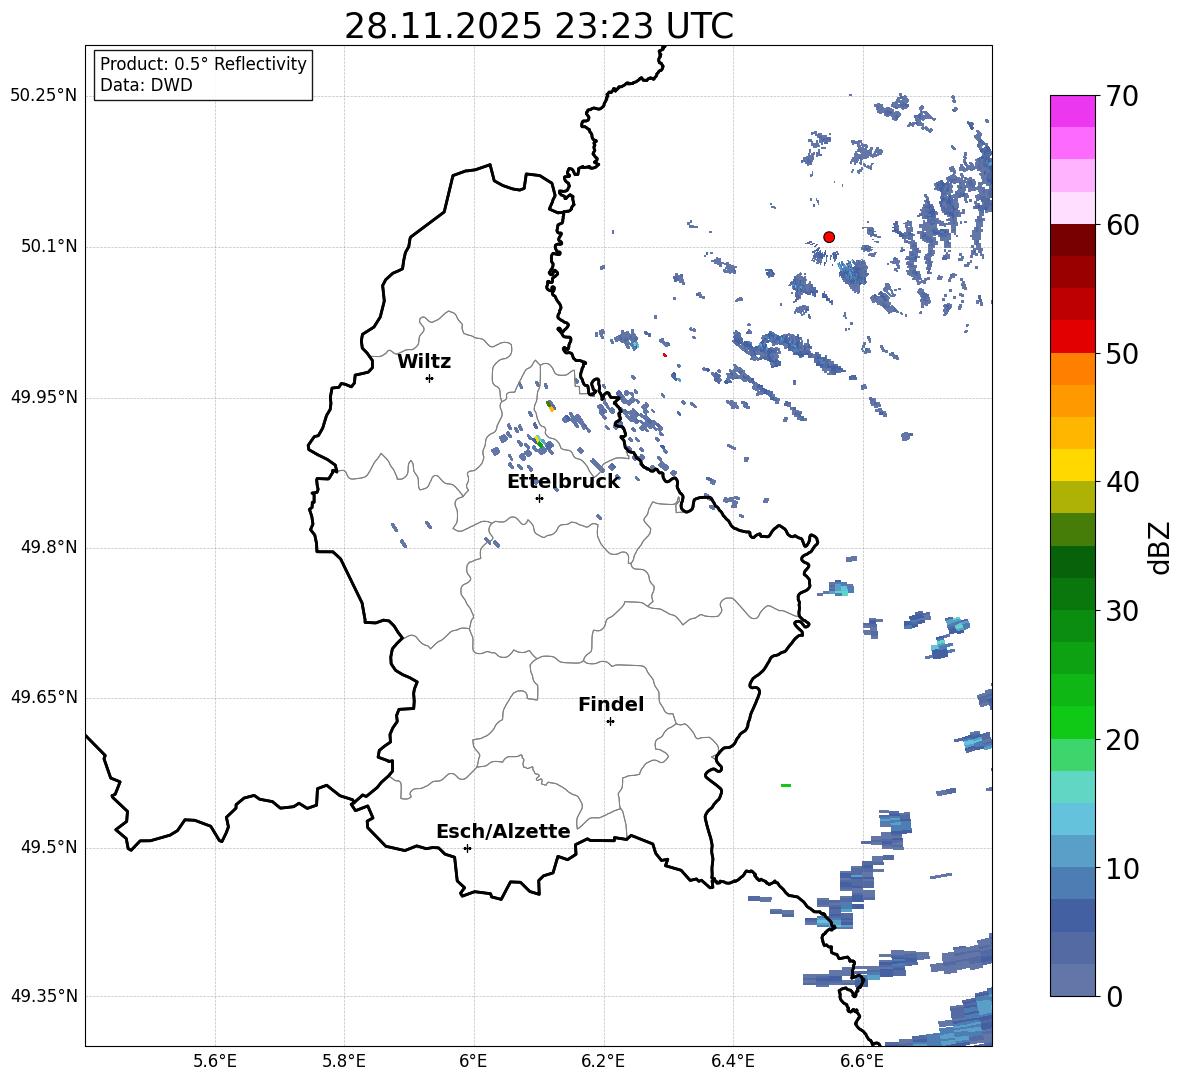The height and width of the screenshot is (1081, 1184).
Task: Click the Ettelbruck station cross marker
Action: pos(539,498)
